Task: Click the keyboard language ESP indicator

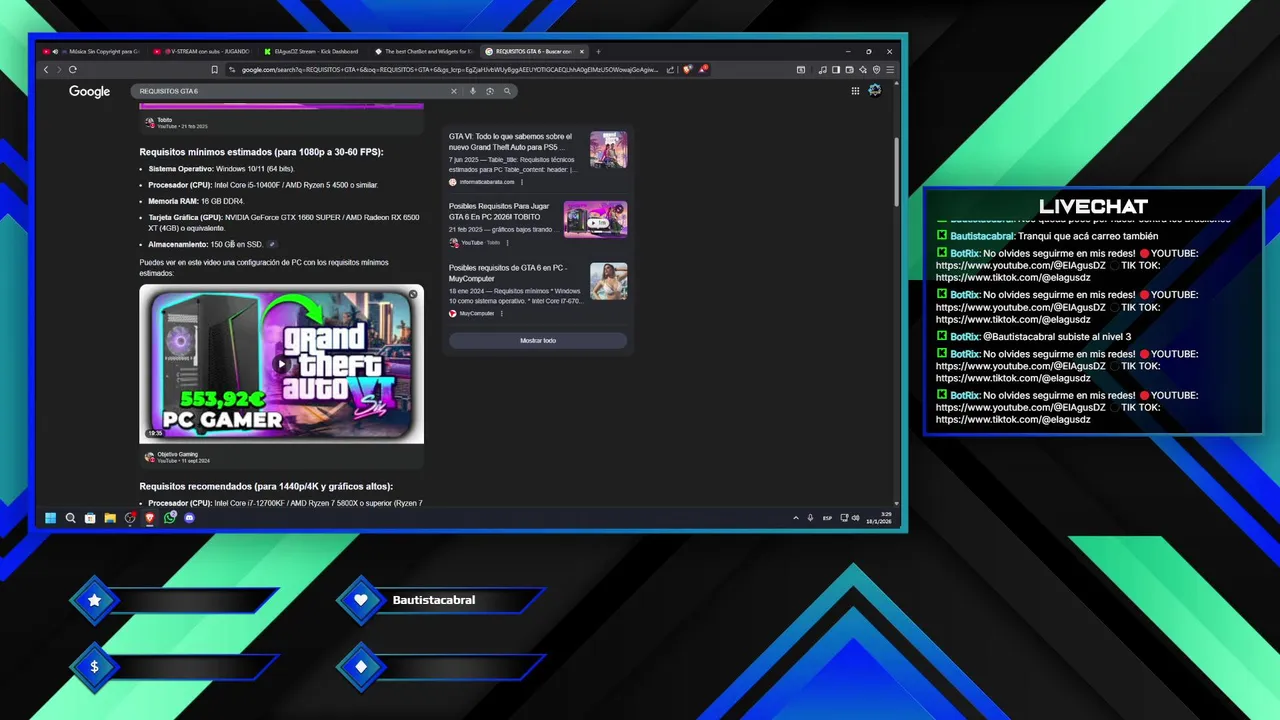Action: pyautogui.click(x=827, y=518)
